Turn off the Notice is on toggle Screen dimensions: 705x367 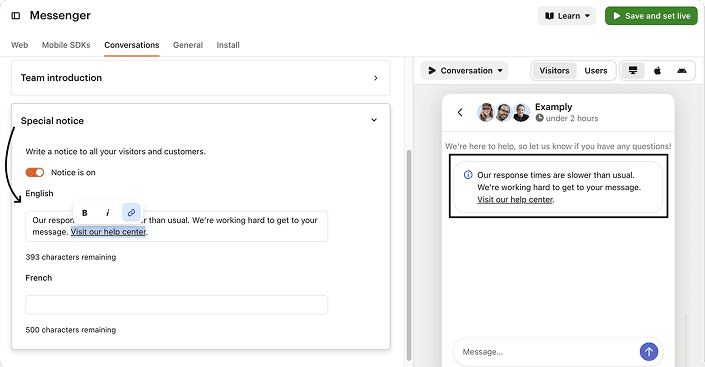tap(35, 172)
